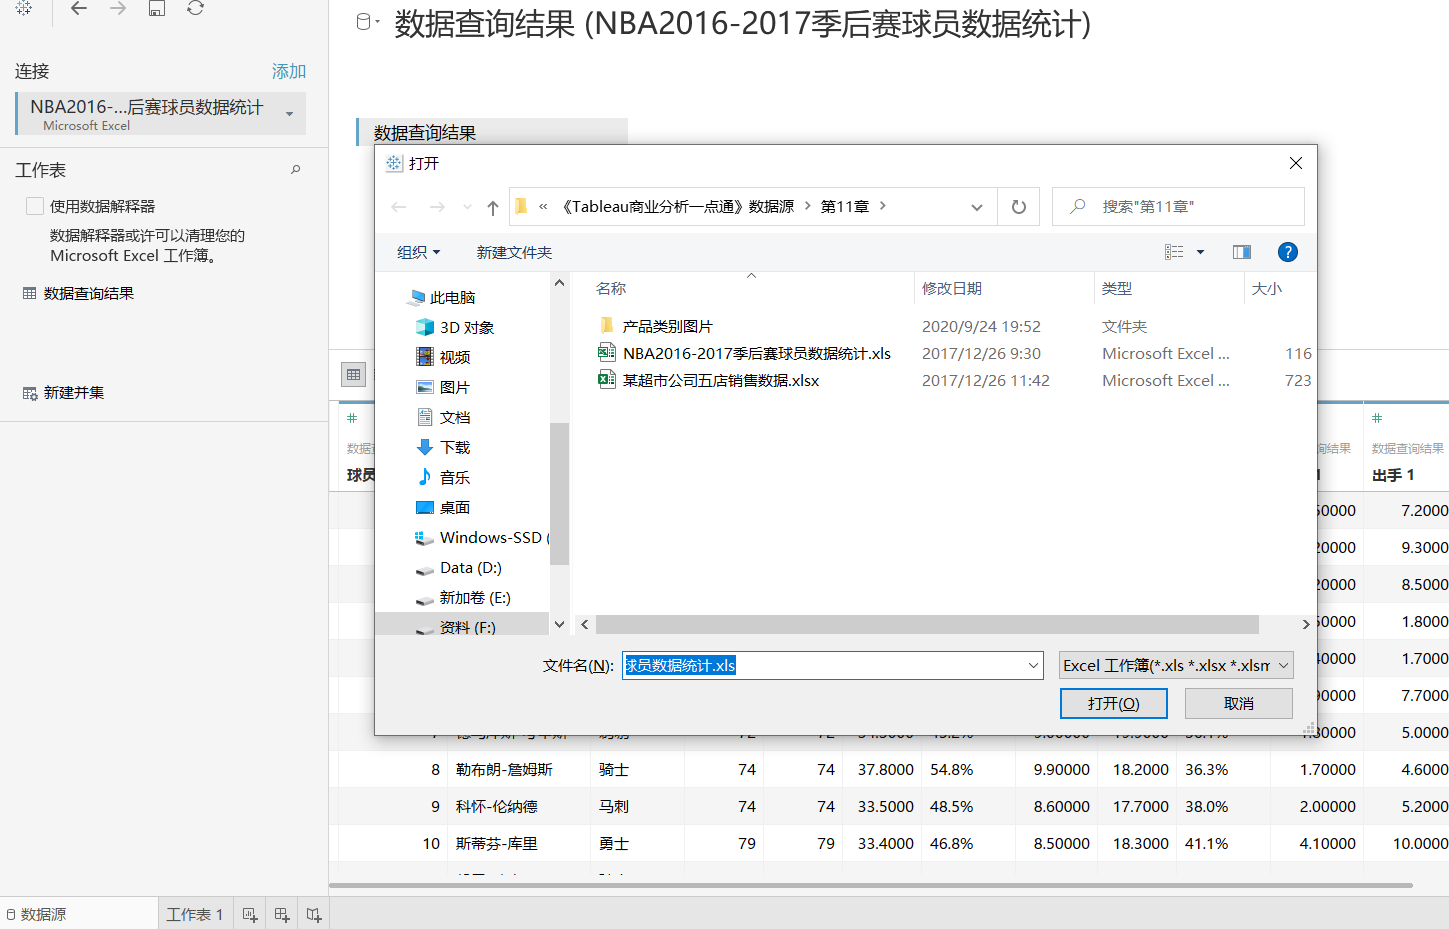Image resolution: width=1449 pixels, height=929 pixels.
Task: Click dialog back navigation arrow
Action: click(x=399, y=207)
